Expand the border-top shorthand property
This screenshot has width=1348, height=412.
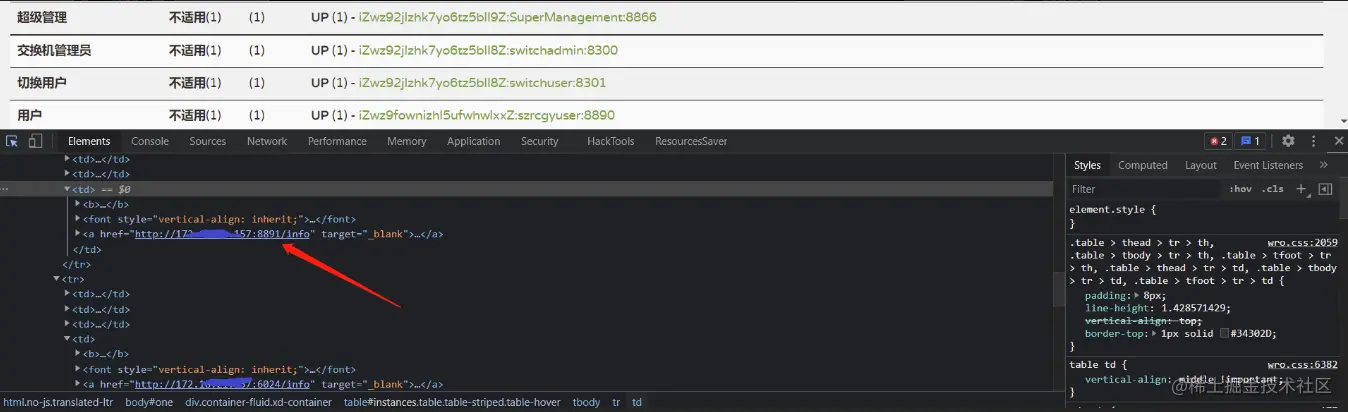pos(1155,333)
